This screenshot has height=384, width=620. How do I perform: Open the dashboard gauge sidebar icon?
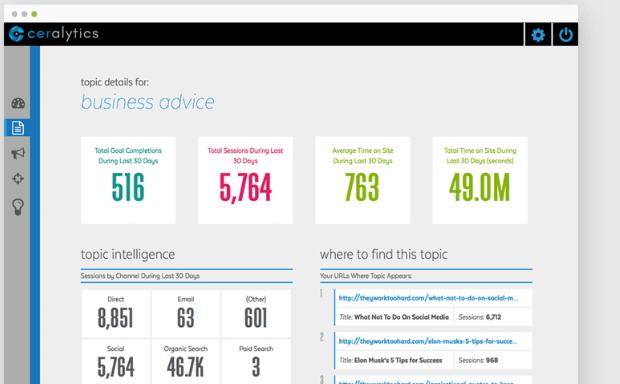18,103
